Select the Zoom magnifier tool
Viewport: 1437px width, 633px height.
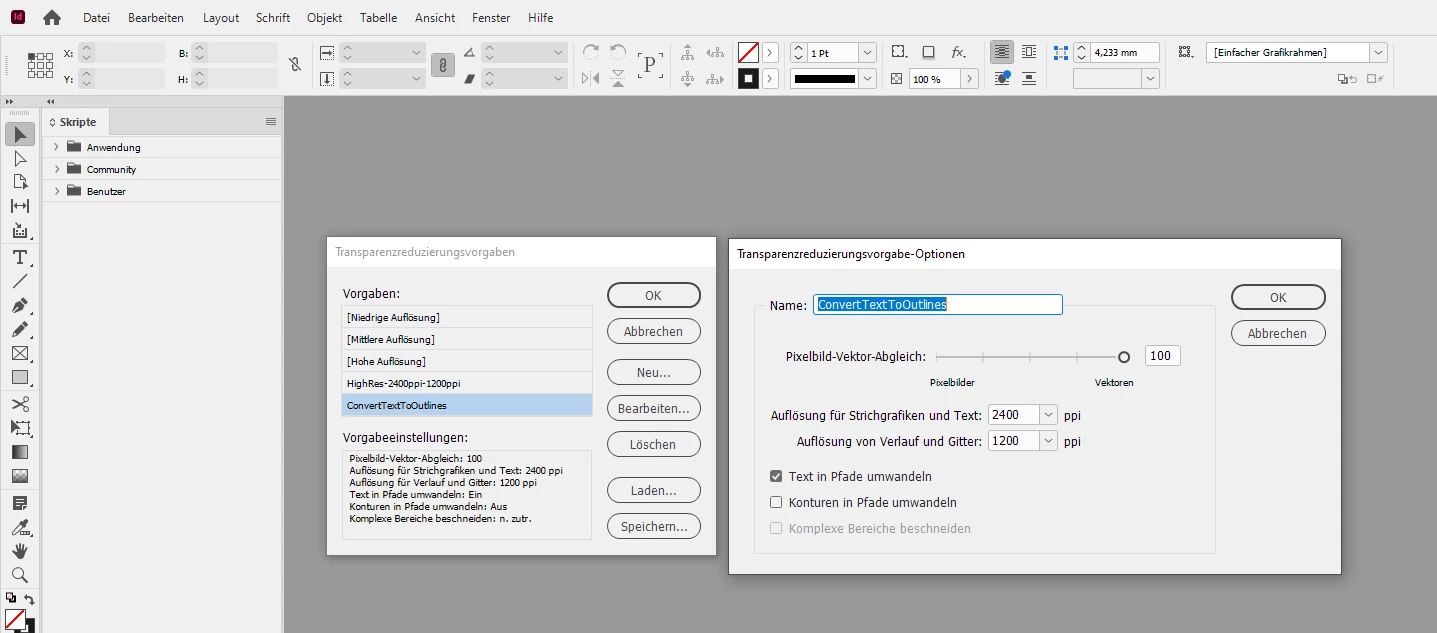[19, 575]
